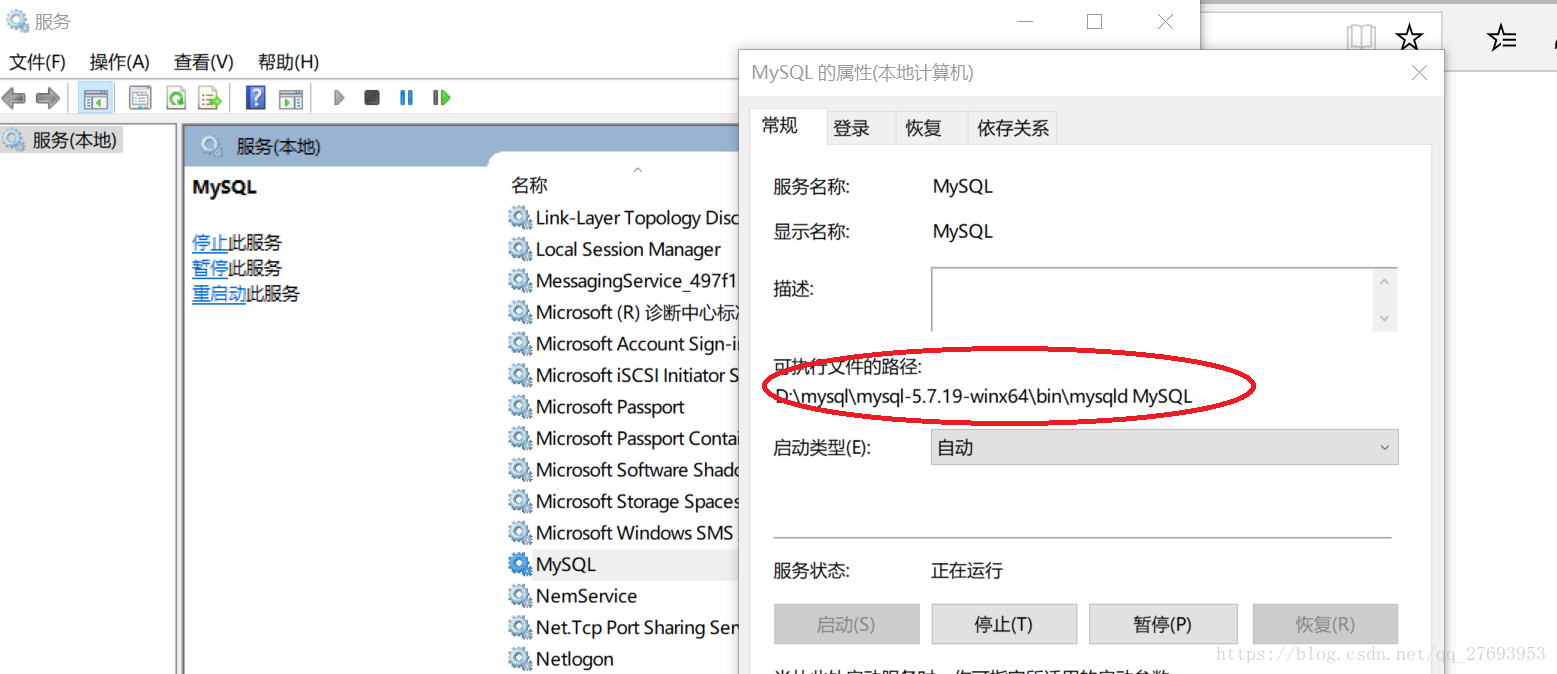Click the Stop Service square icon
The image size is (1557, 674).
pos(372,98)
